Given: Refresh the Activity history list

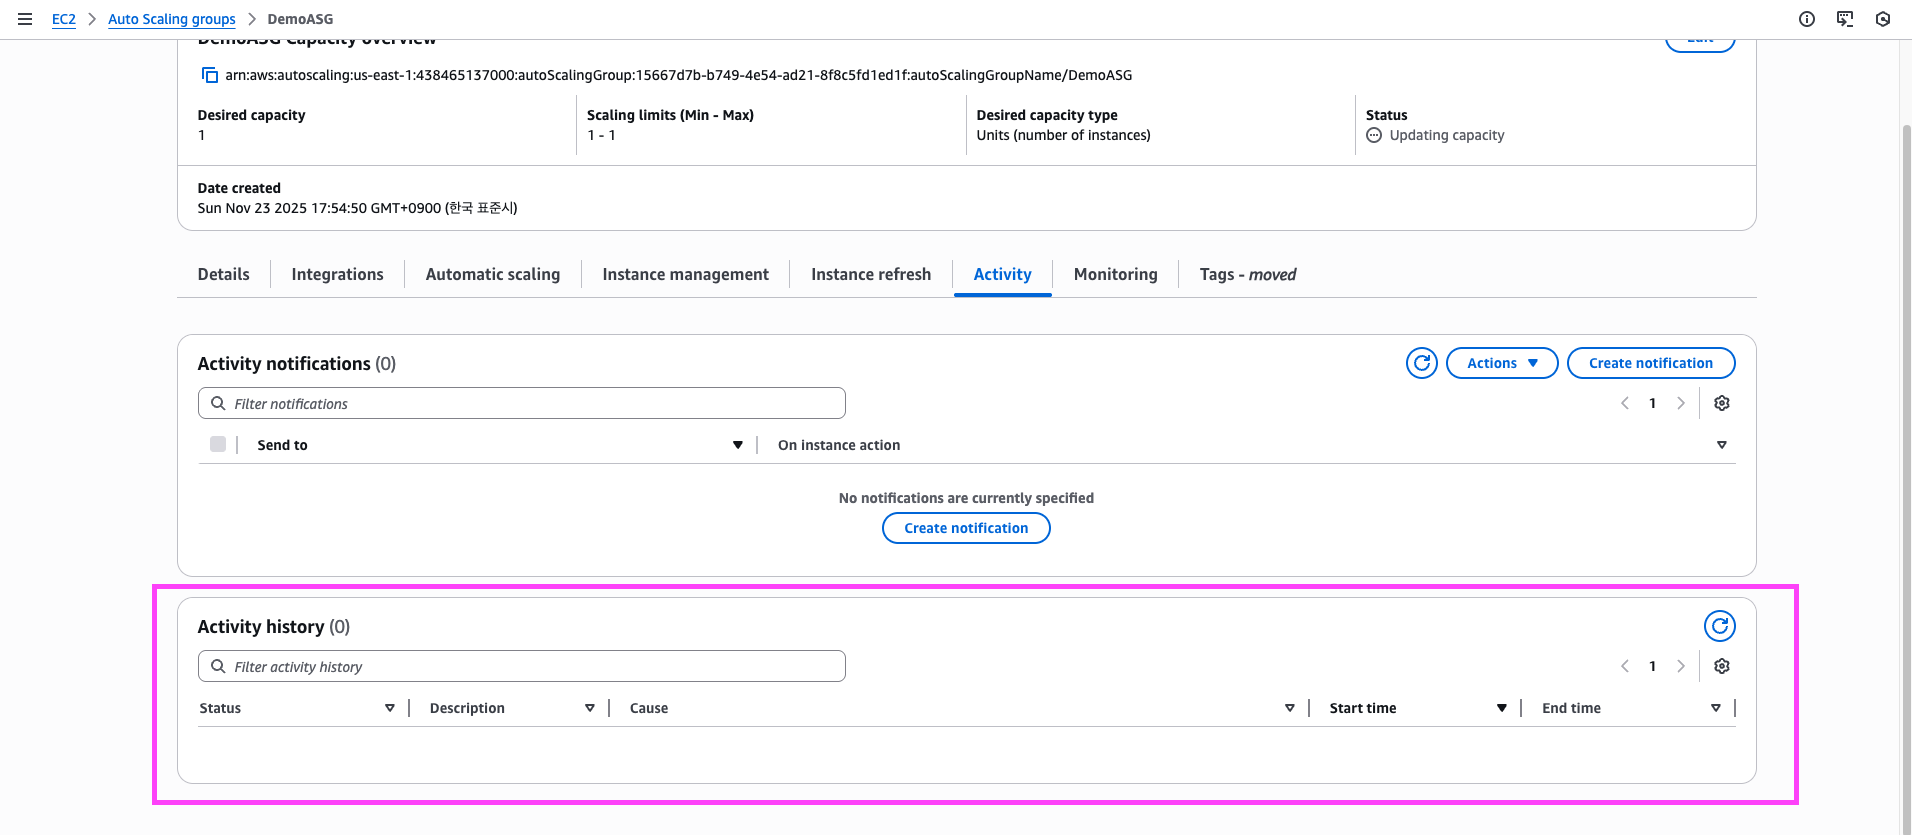Looking at the screenshot, I should coord(1720,626).
